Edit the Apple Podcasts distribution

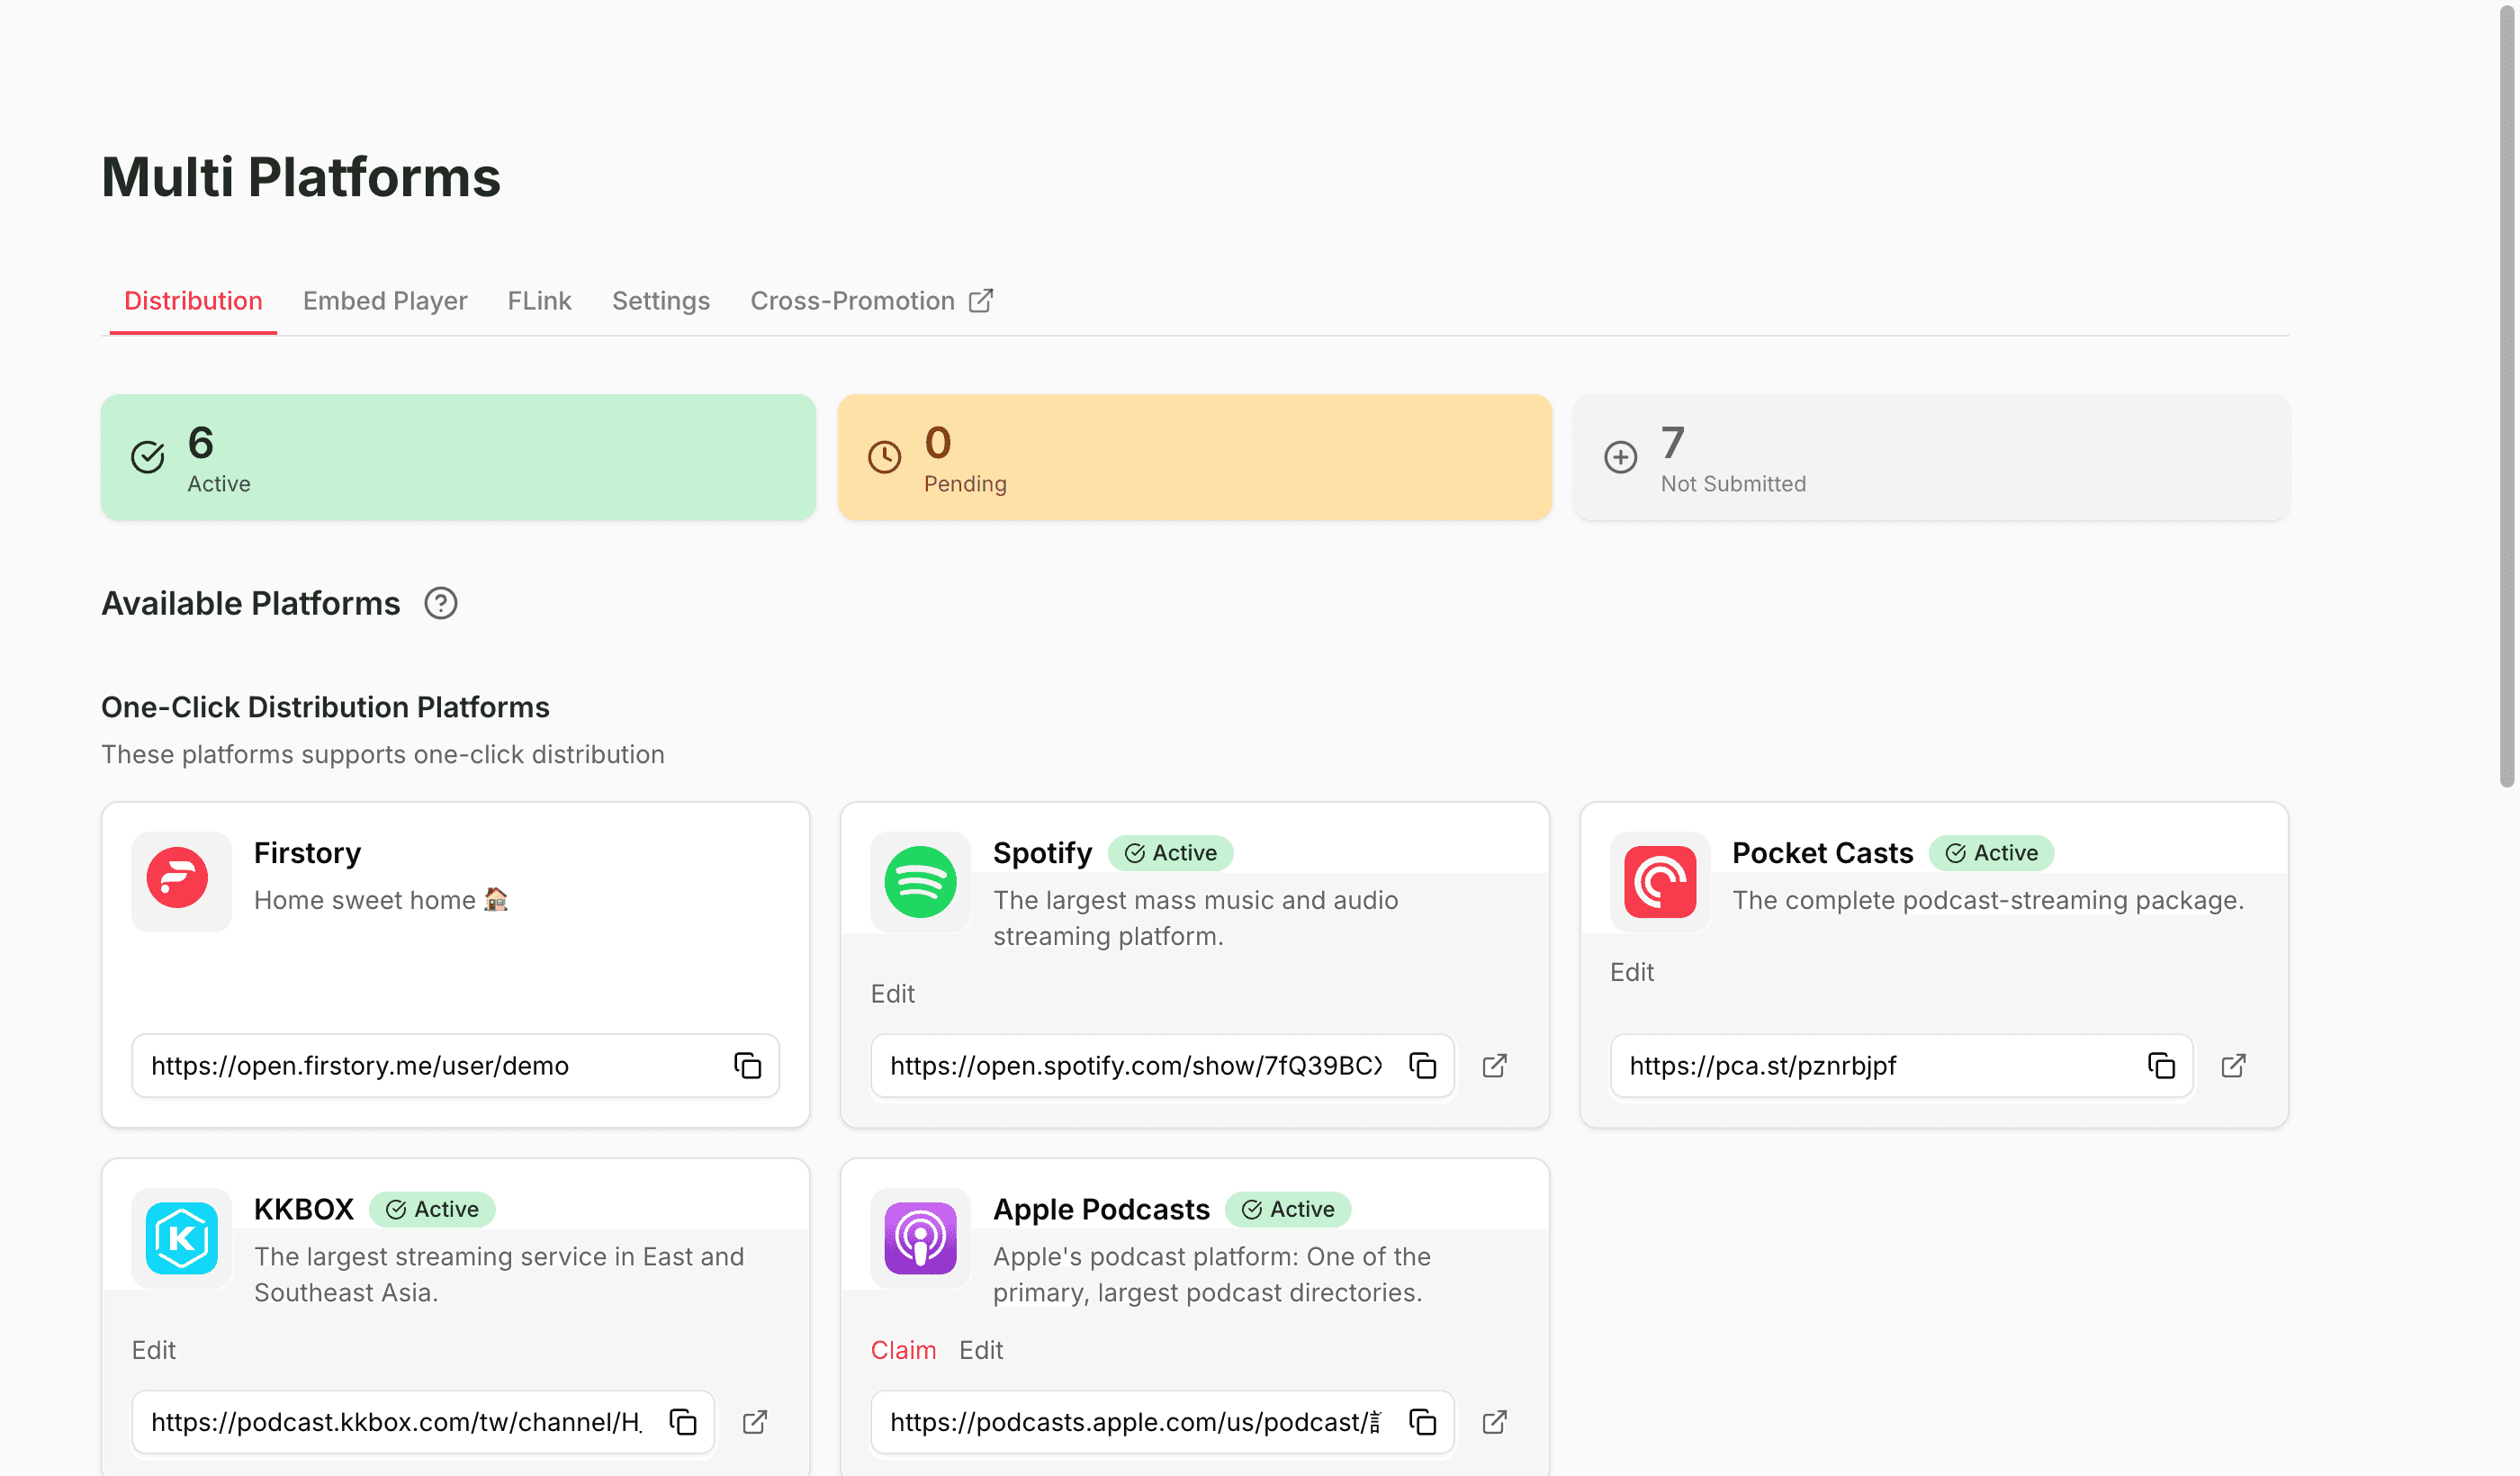pyautogui.click(x=980, y=1350)
